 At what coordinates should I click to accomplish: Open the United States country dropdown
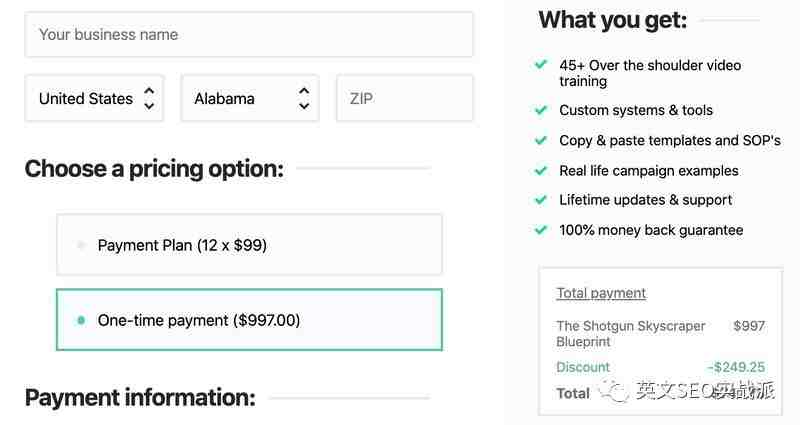[x=94, y=99]
